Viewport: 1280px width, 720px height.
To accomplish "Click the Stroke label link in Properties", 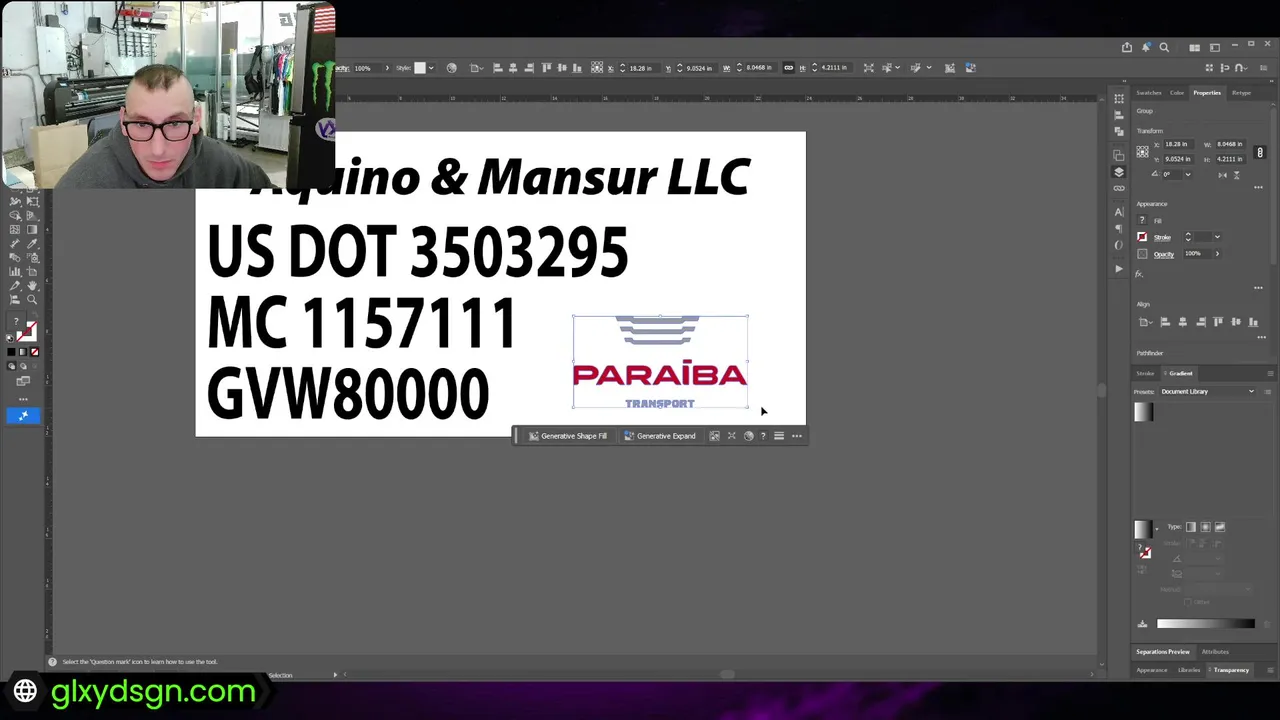I will [x=1162, y=237].
